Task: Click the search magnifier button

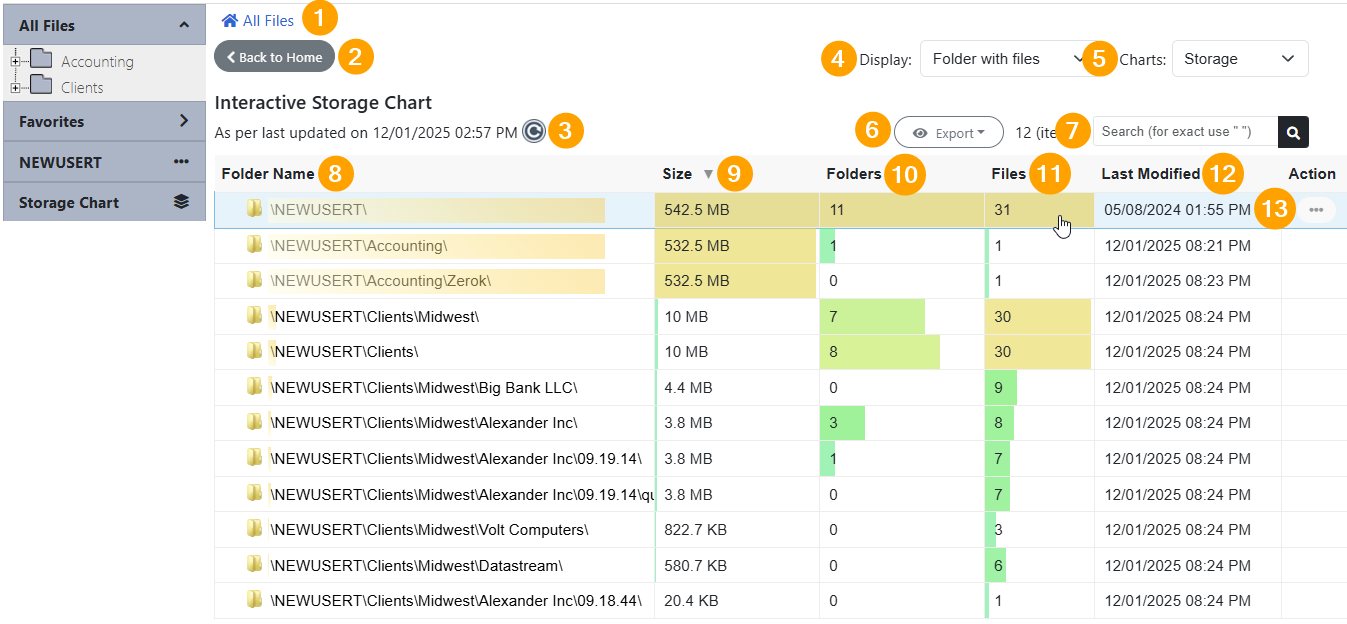Action: click(x=1293, y=132)
